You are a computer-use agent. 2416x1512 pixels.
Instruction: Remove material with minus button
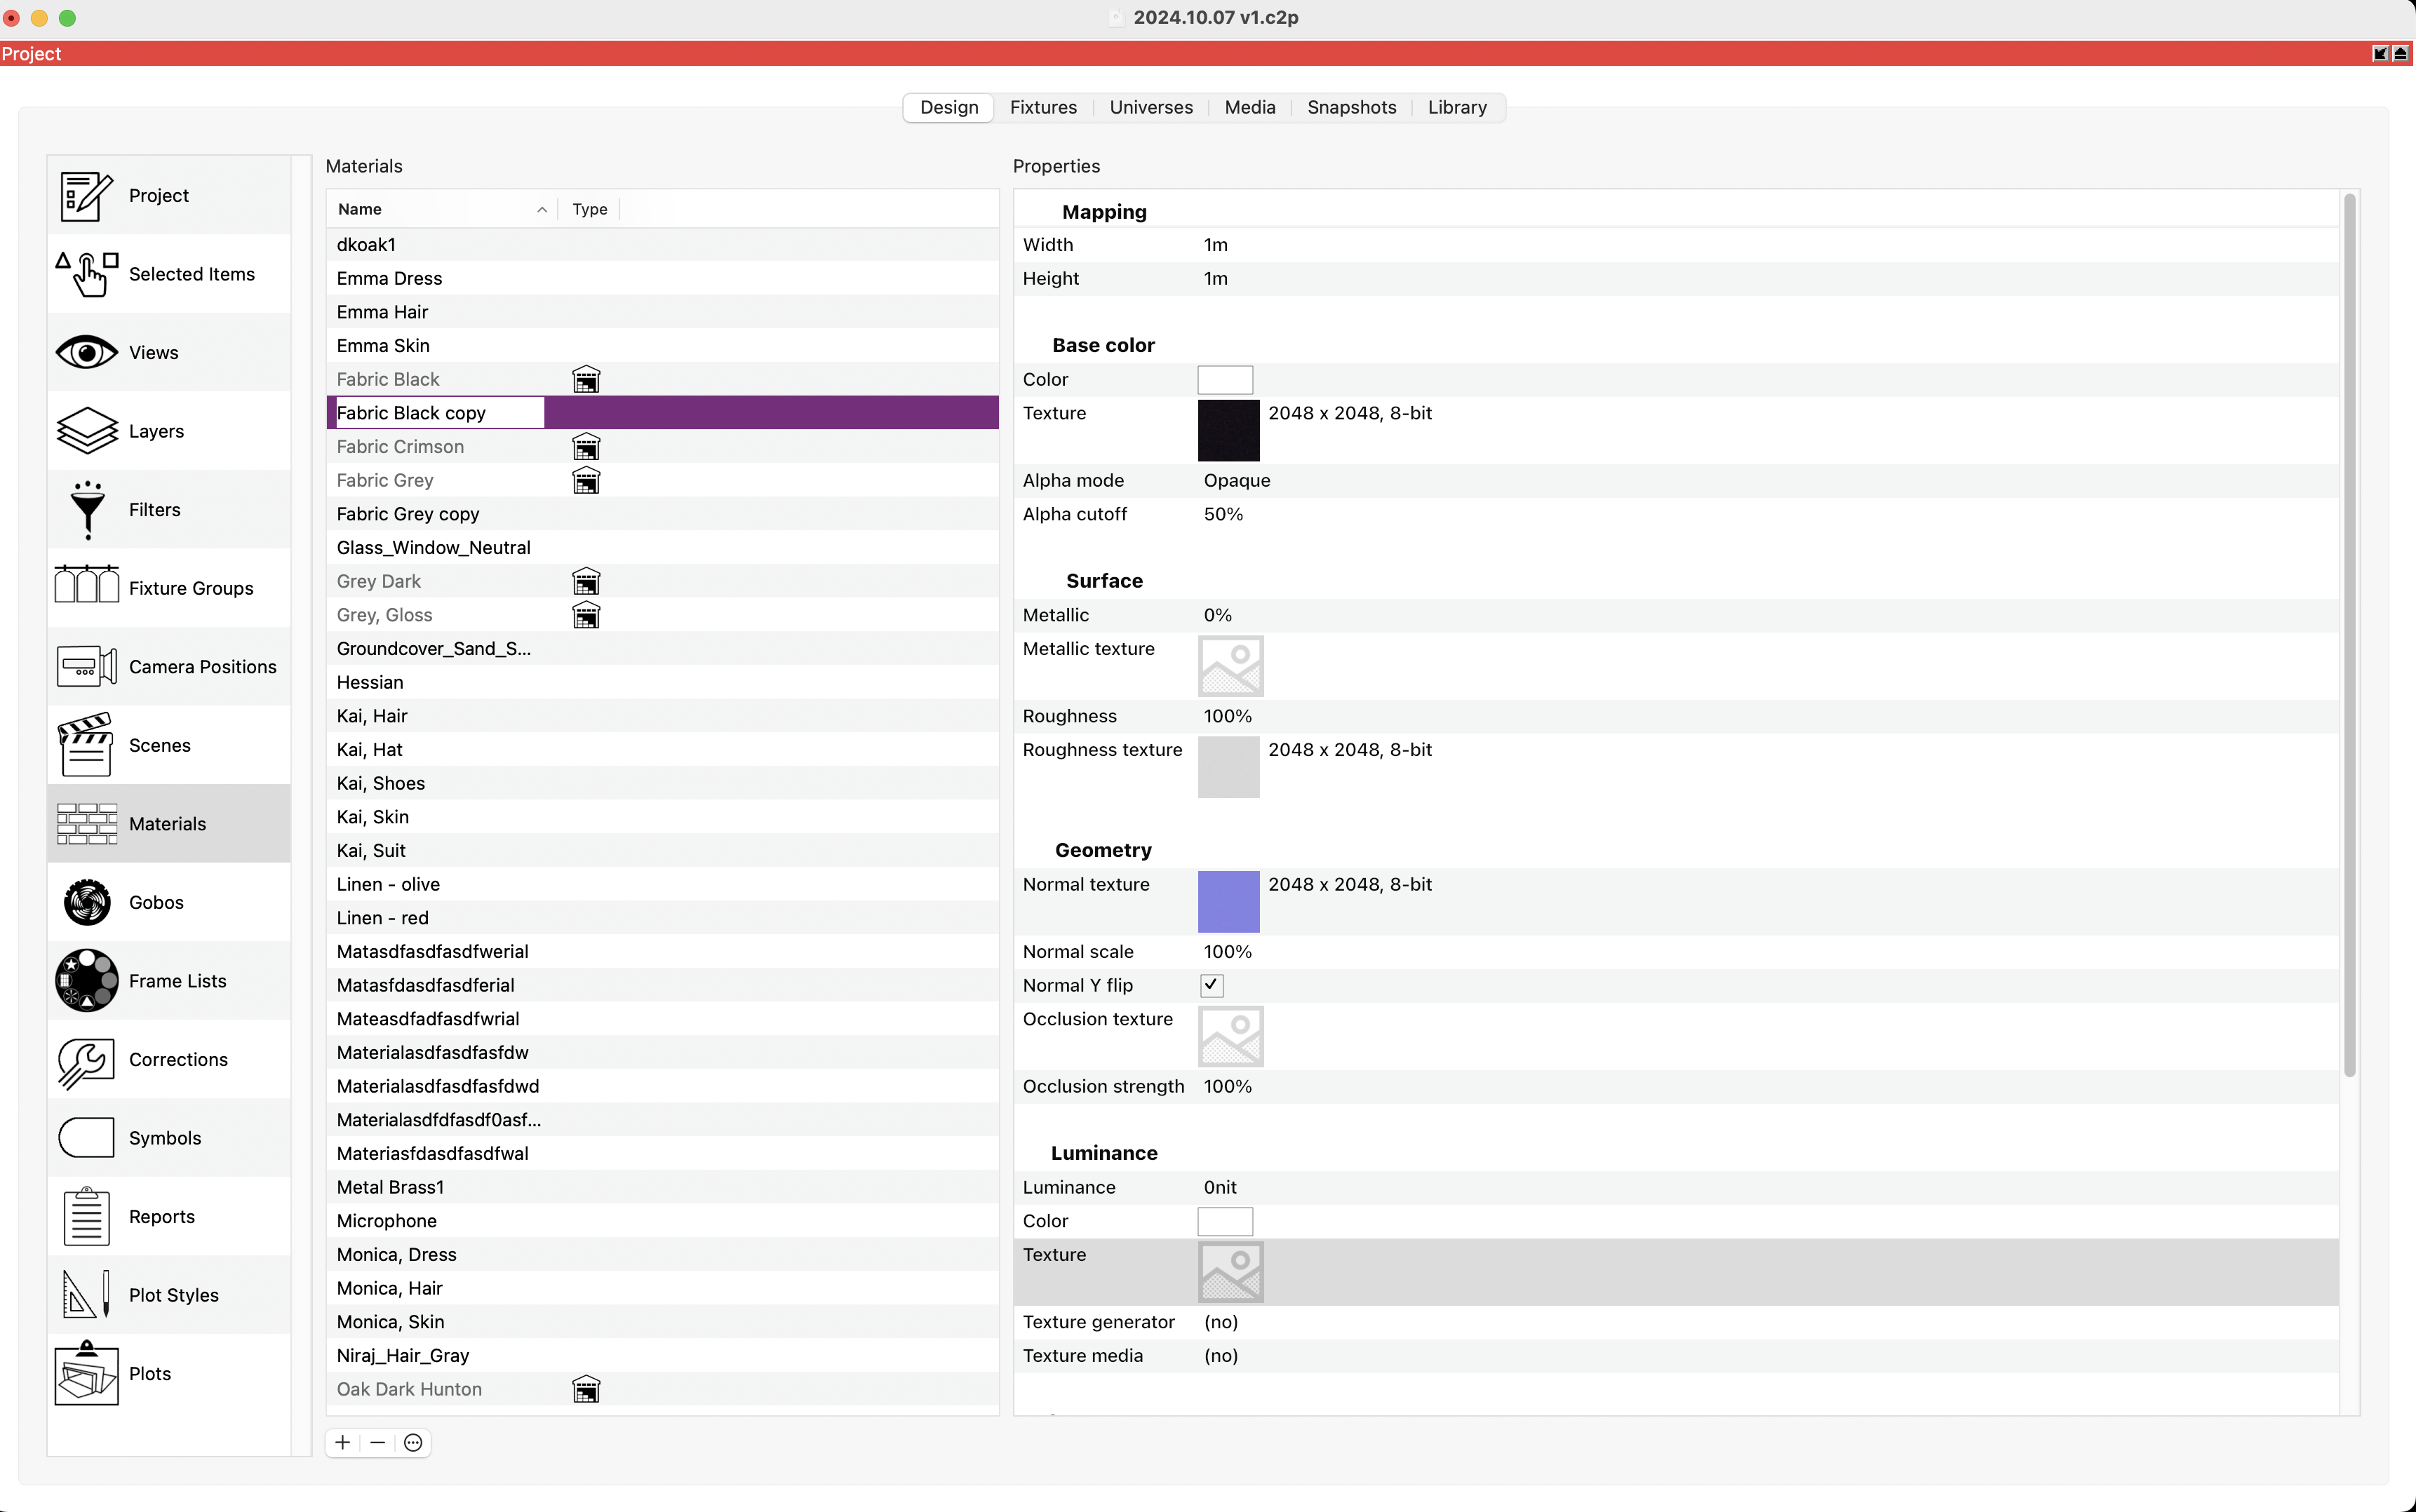(x=378, y=1442)
